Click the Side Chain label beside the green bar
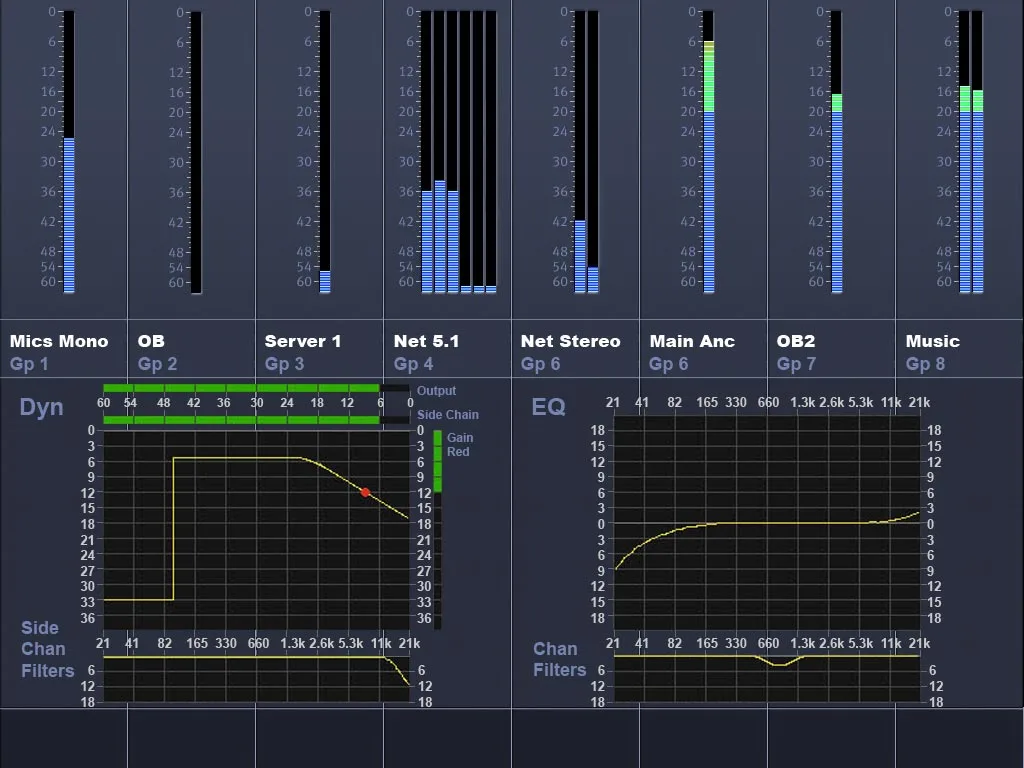Screen dimensions: 1024x768 (x=448, y=415)
